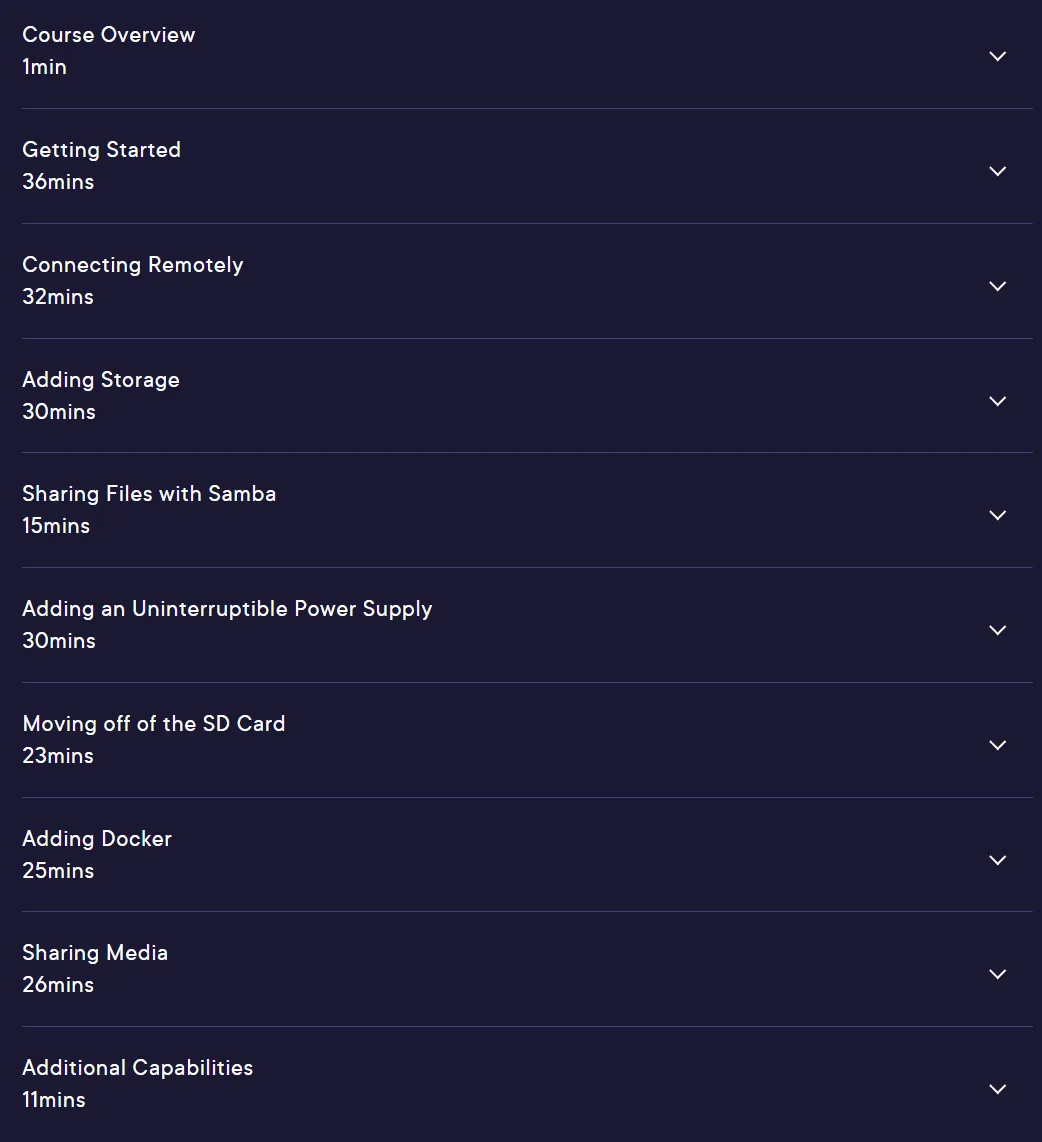The height and width of the screenshot is (1142, 1042).
Task: Click the Sharing Media module title
Action: 95,953
